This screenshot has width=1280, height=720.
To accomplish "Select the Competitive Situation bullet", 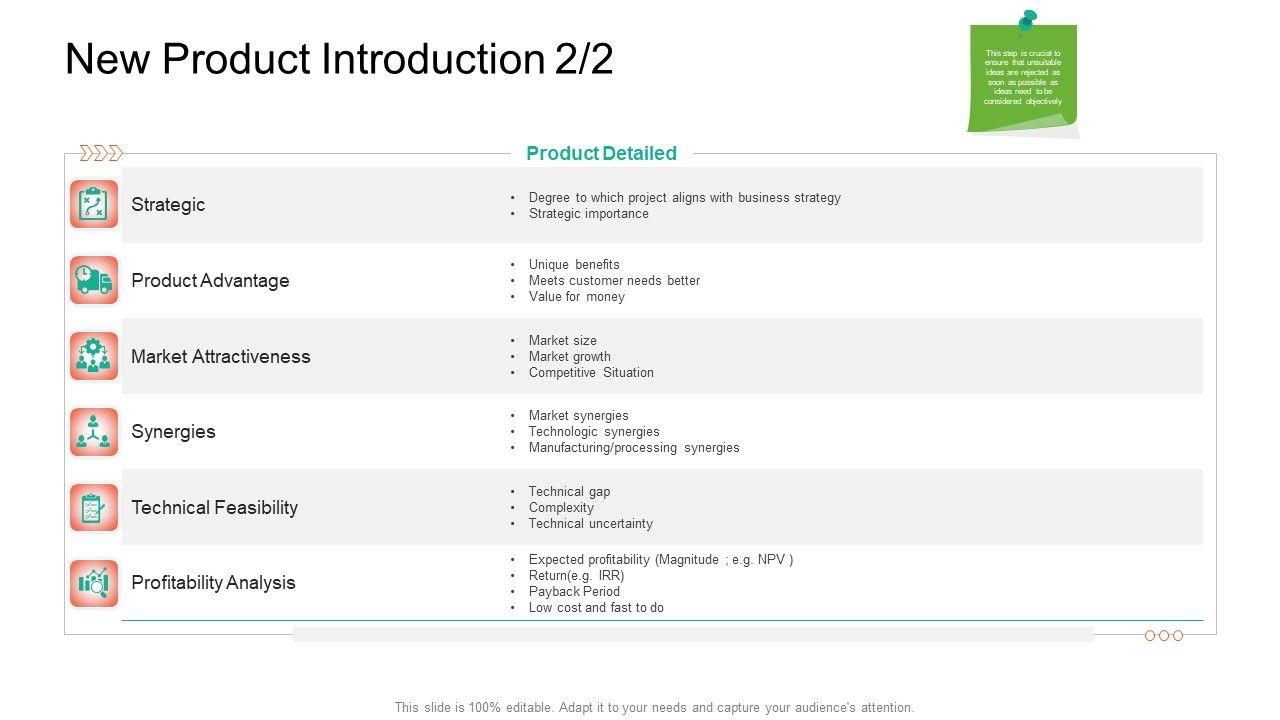I will [591, 372].
